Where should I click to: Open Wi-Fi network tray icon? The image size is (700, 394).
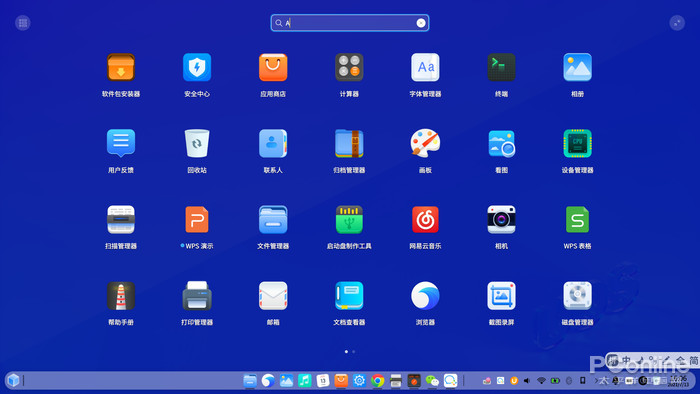pyautogui.click(x=541, y=381)
